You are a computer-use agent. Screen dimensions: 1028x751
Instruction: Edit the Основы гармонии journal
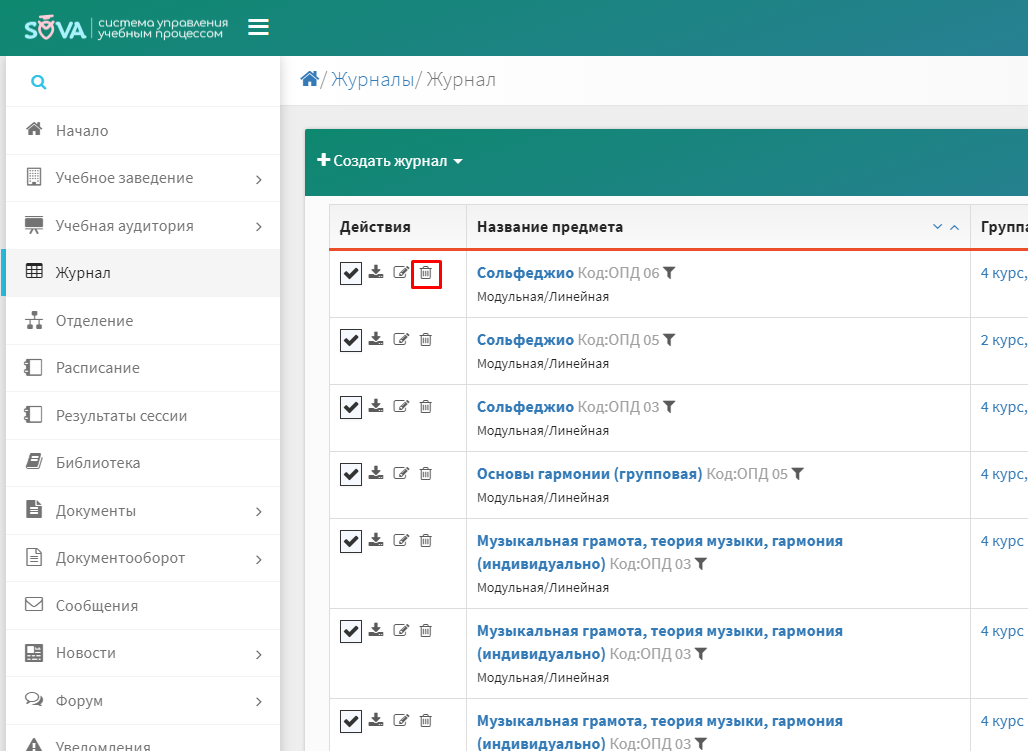(x=401, y=473)
